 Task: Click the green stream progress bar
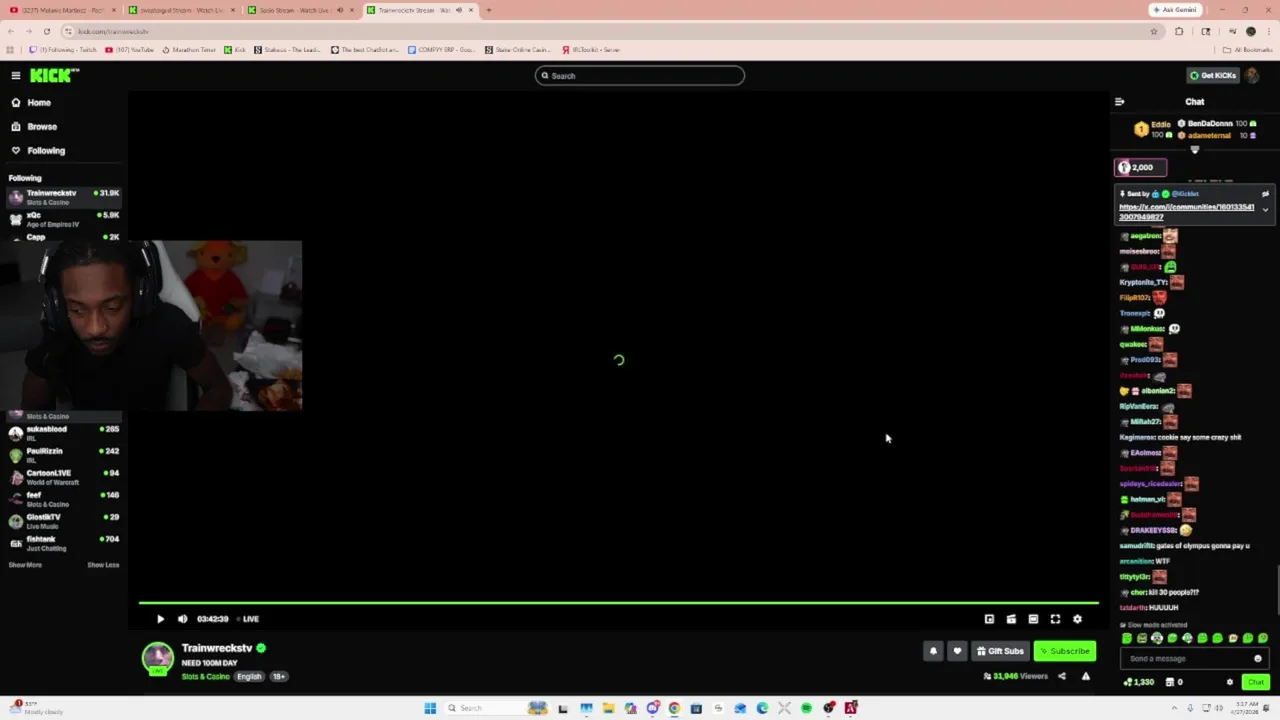point(618,603)
